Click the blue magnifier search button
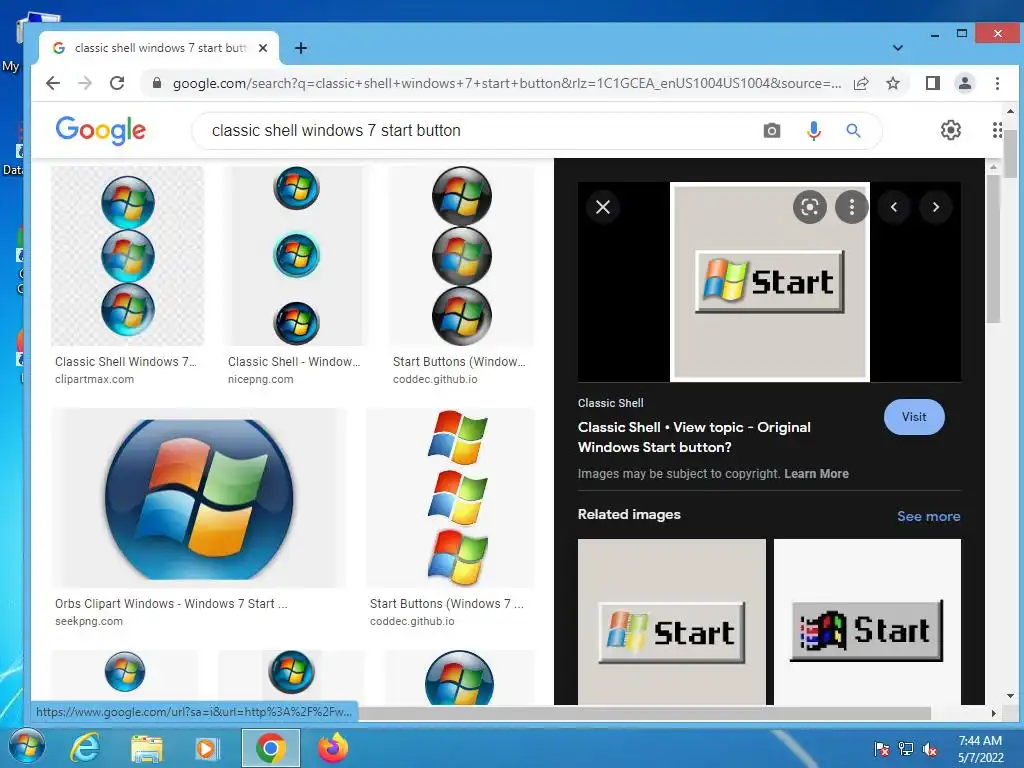 point(853,131)
